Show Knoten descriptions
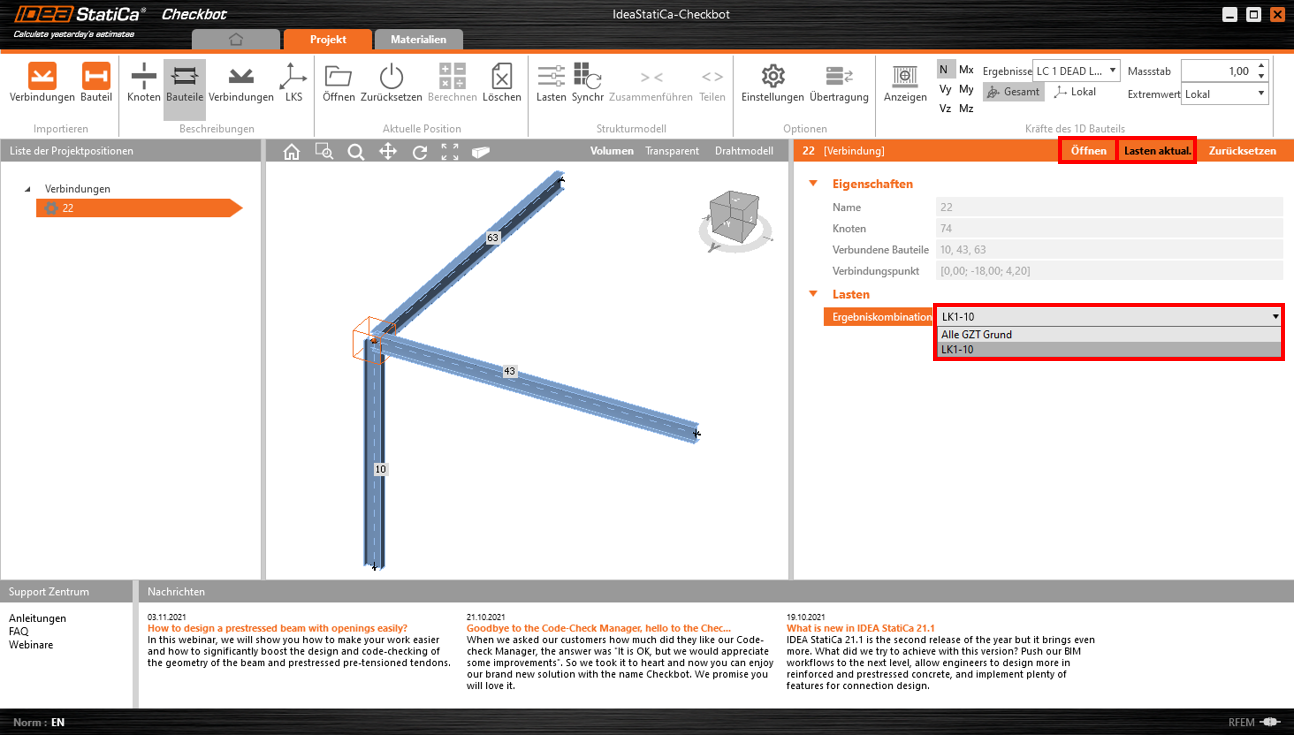Screen dimensions: 1295x735 (144, 83)
